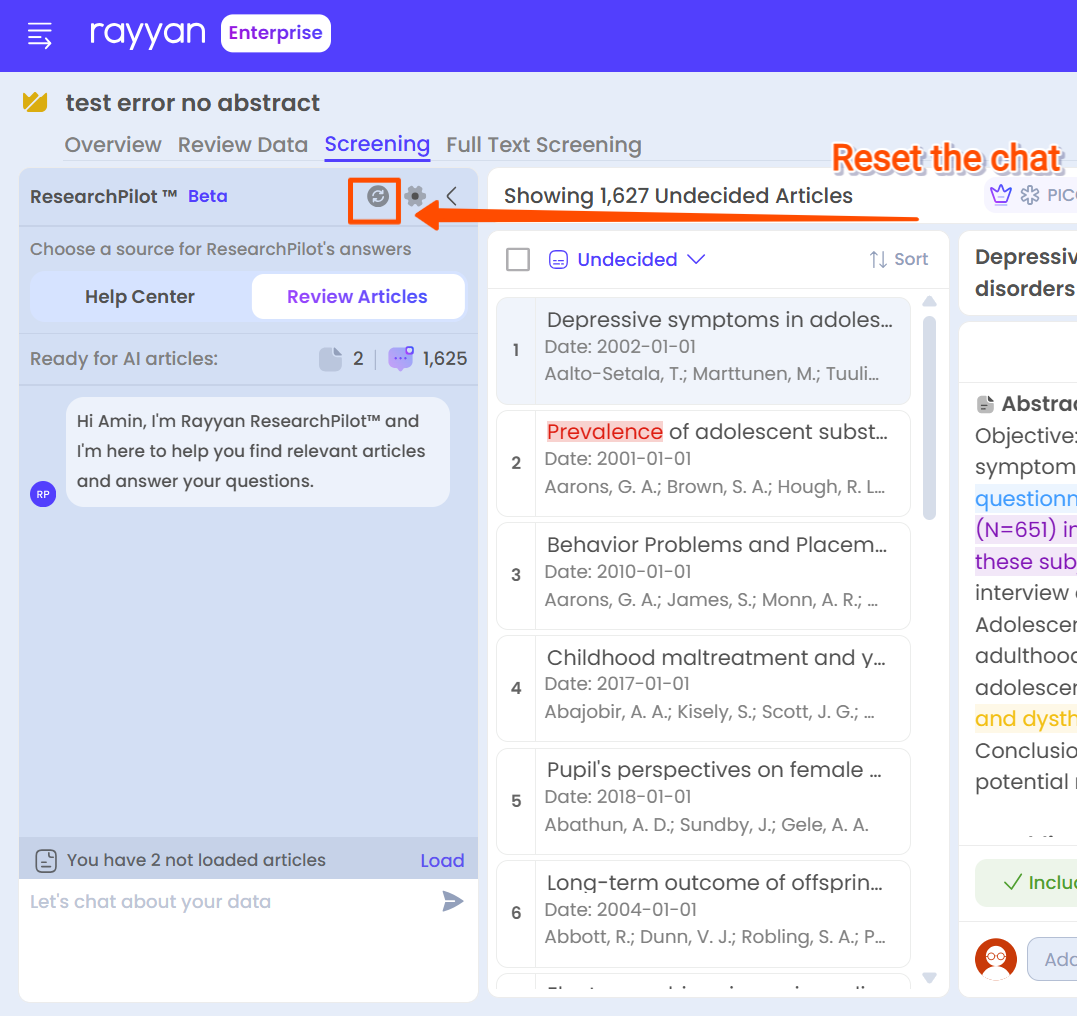Go to Full Text Screening tab
Viewport: 1077px width, 1016px height.
click(x=543, y=145)
